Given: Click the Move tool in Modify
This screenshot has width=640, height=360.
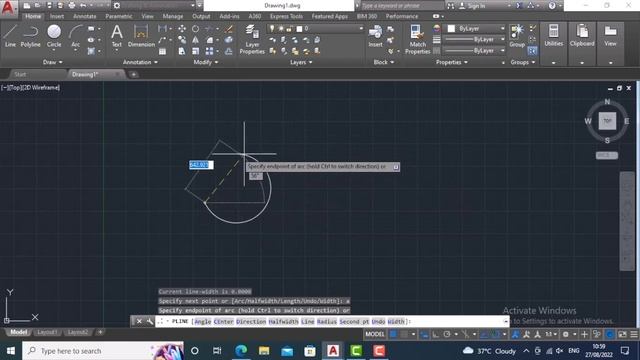Looking at the screenshot, I should [x=182, y=29].
